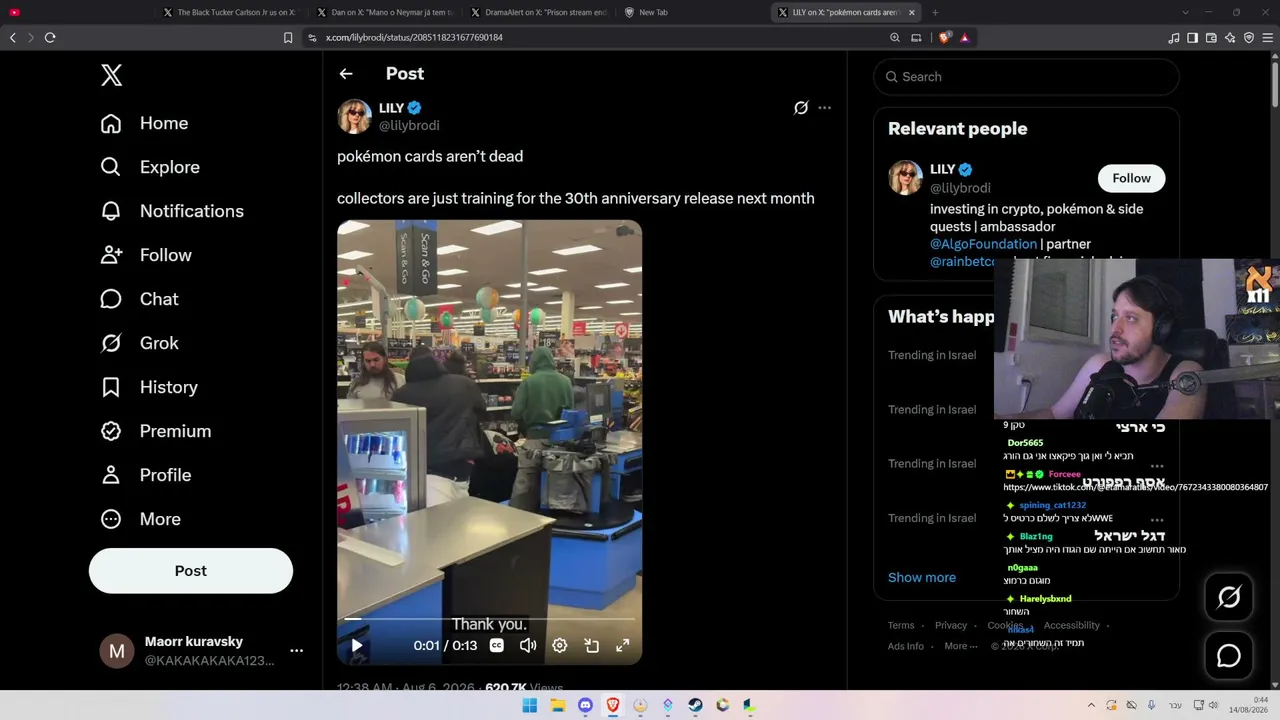Screen dimensions: 1280x720
Task: Open the Terms footer link
Action: point(901,625)
